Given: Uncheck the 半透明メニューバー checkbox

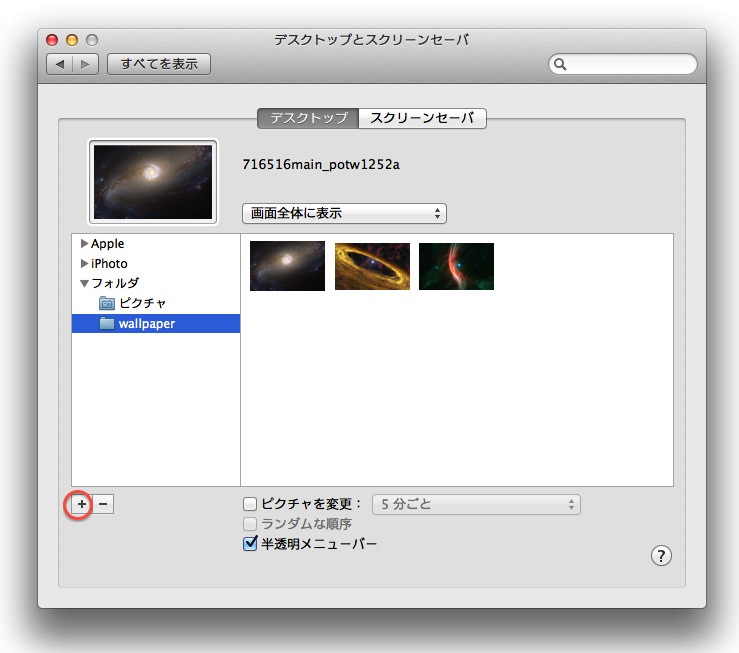Looking at the screenshot, I should pos(251,545).
